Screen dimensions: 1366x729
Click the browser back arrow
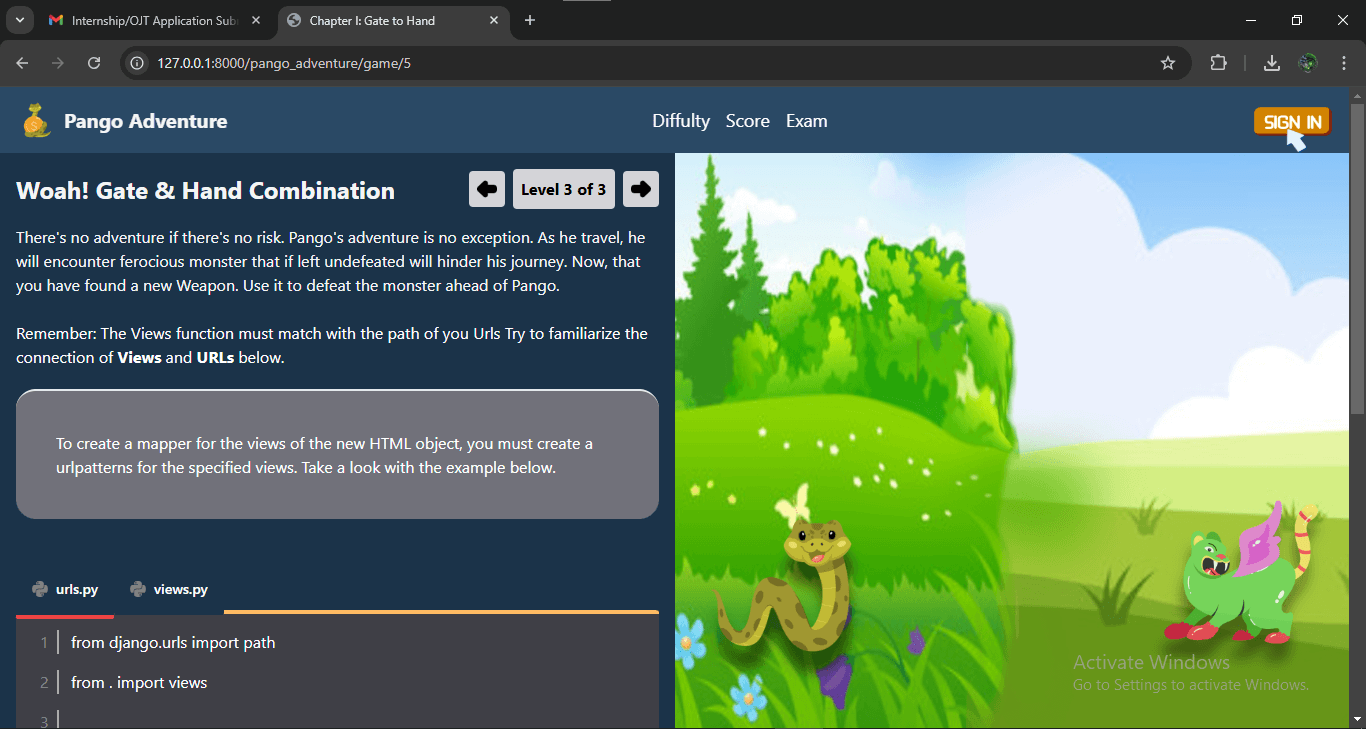pos(23,63)
